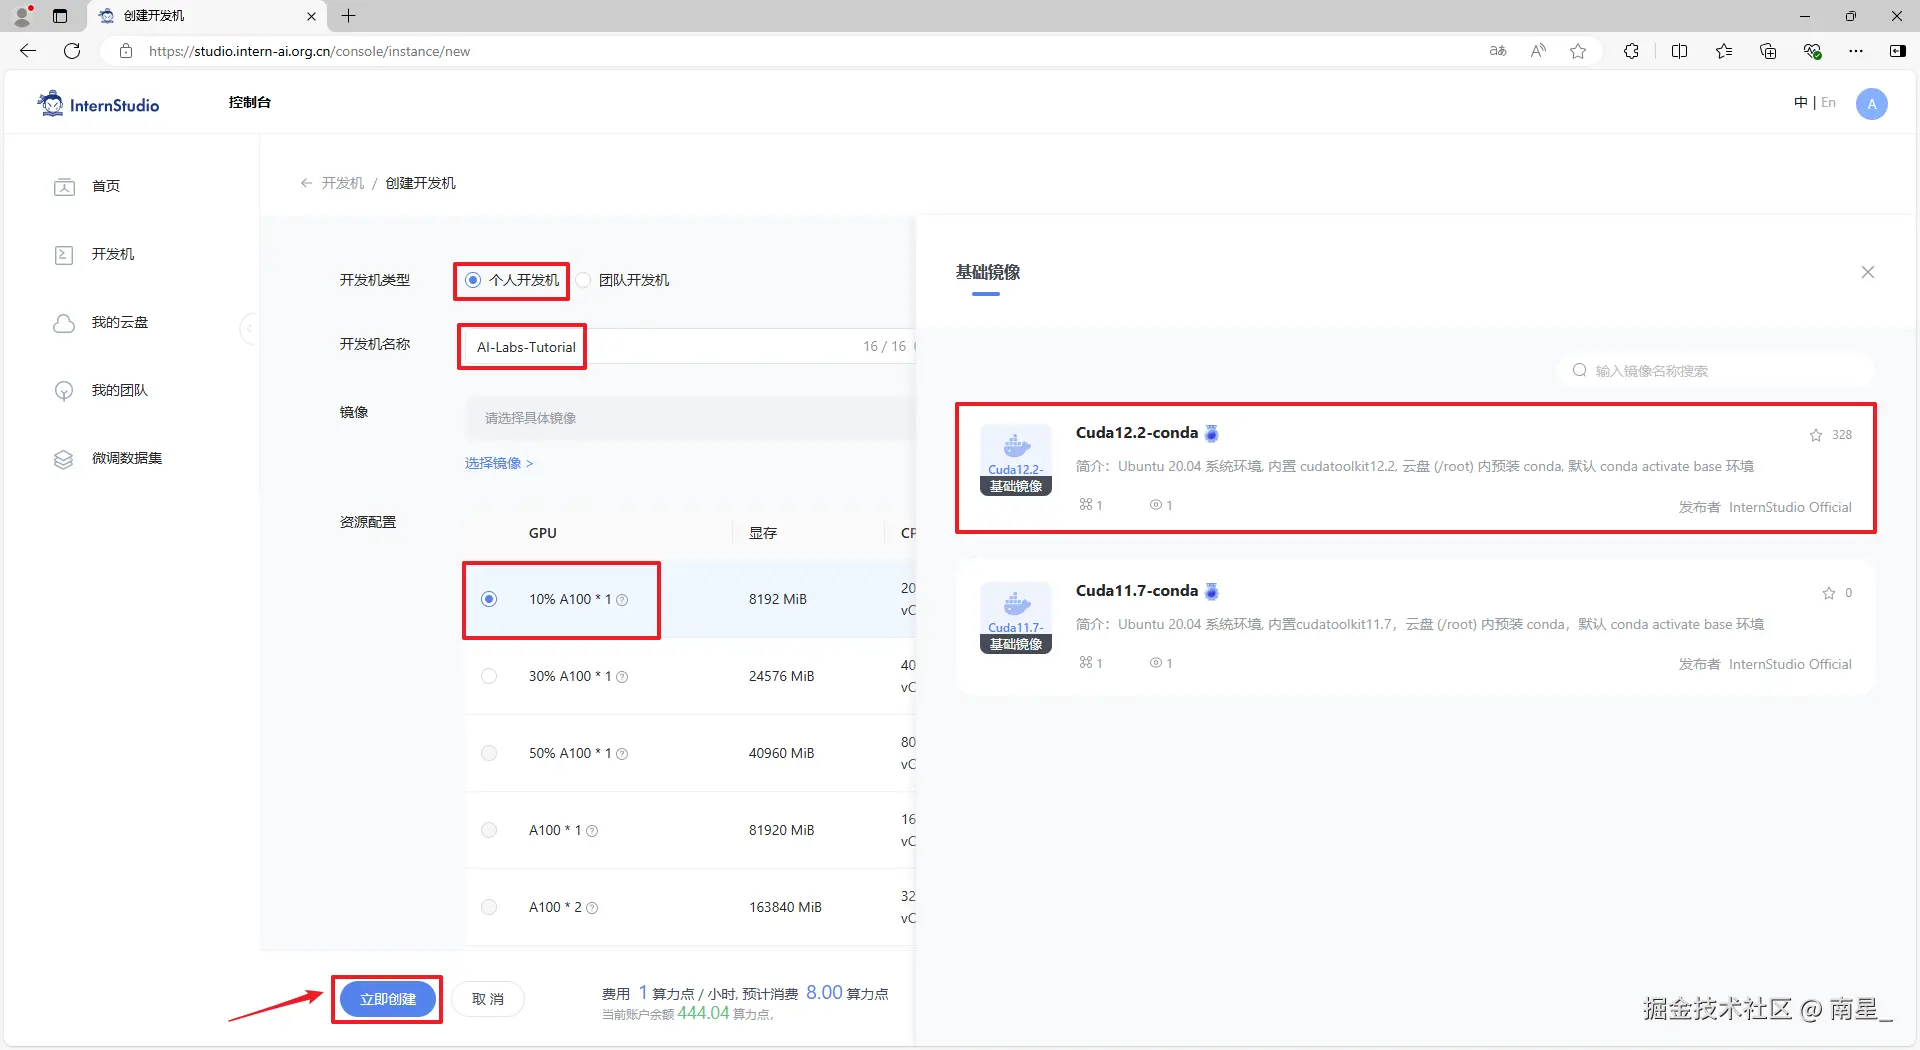Open the 我的云盘 cloud icon

click(x=64, y=323)
